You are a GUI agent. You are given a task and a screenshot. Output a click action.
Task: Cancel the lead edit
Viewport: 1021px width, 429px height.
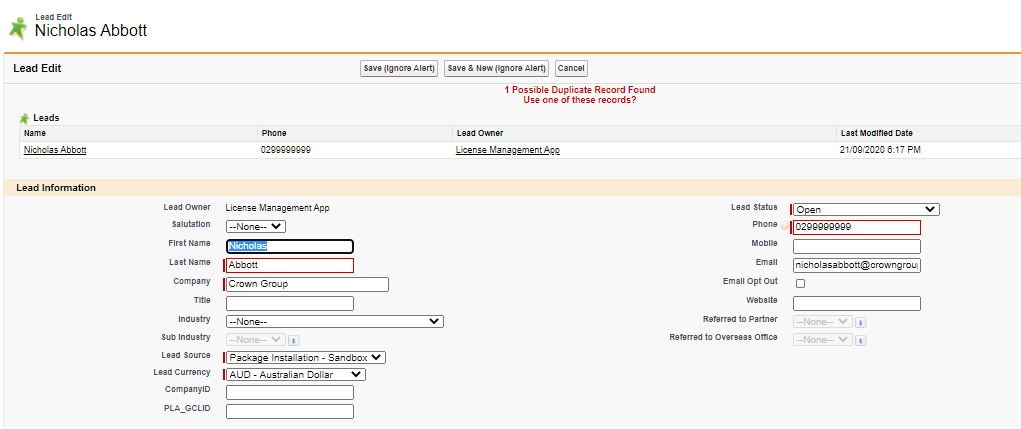571,68
